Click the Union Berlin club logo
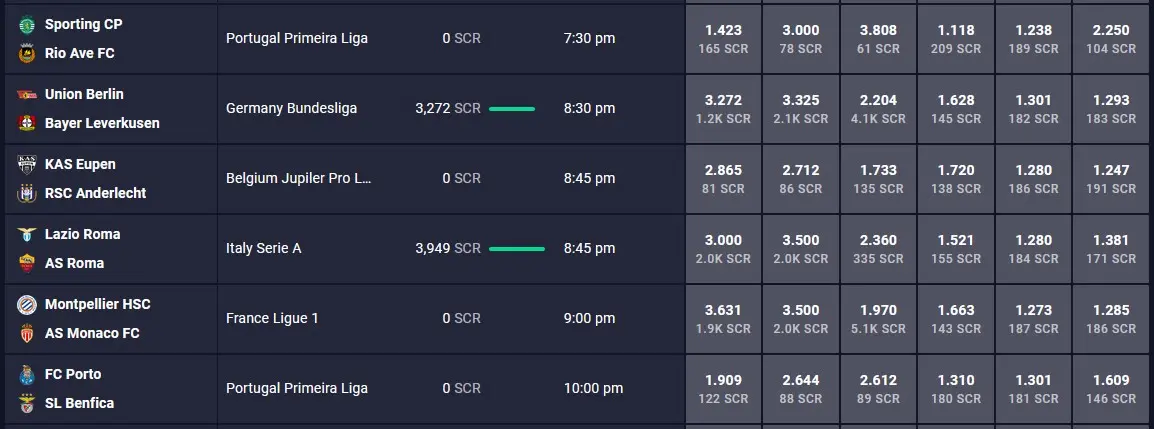The width and height of the screenshot is (1154, 429). pyautogui.click(x=26, y=94)
